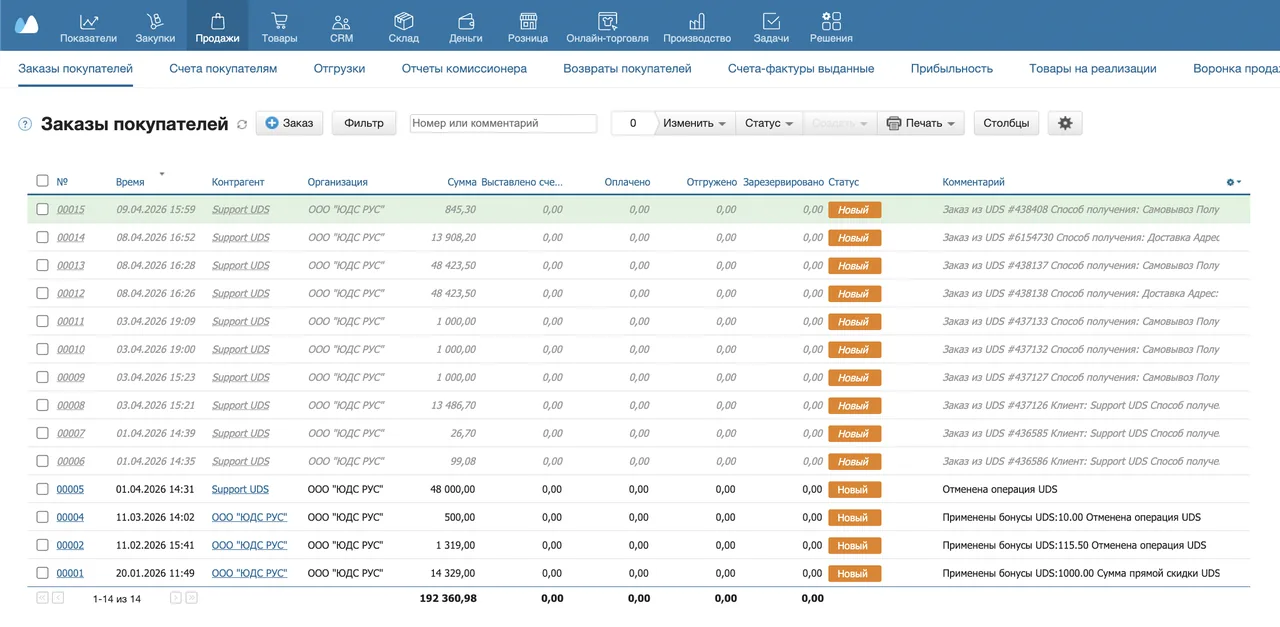Viewport: 1280px width, 627px height.
Task: Click the Новый status badge for order 00004
Action: [854, 518]
